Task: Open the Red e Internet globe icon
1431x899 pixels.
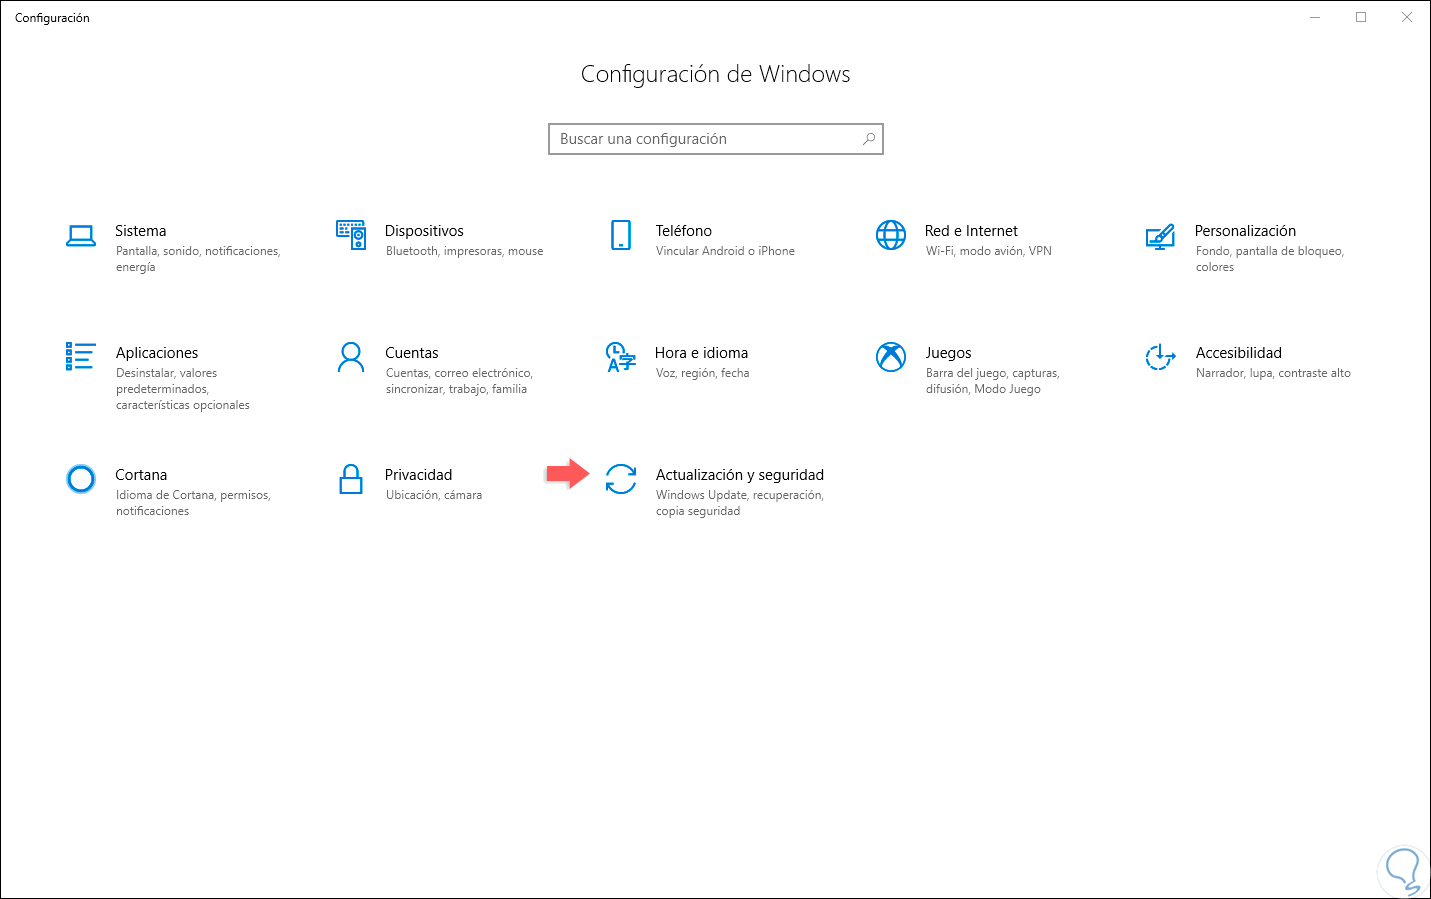Action: 891,235
